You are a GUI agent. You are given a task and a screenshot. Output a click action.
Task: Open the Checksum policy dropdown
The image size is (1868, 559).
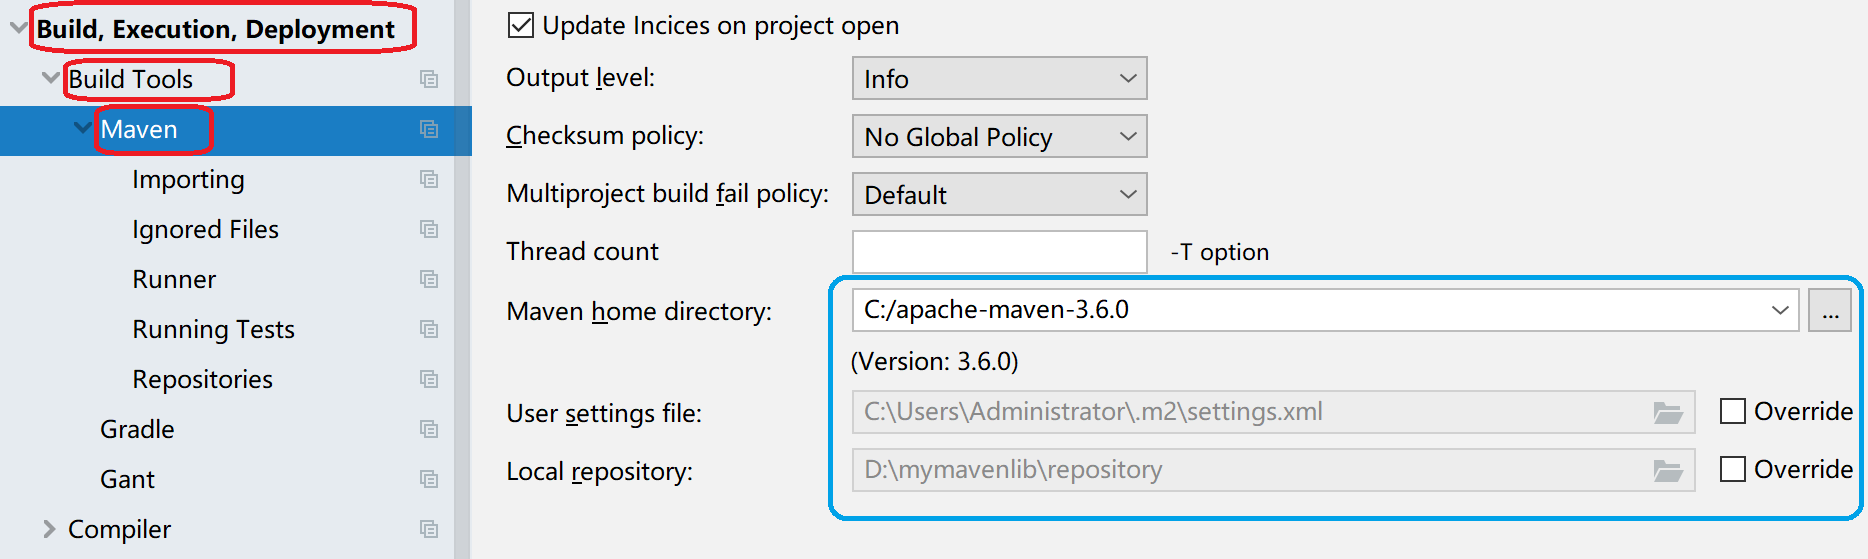999,137
